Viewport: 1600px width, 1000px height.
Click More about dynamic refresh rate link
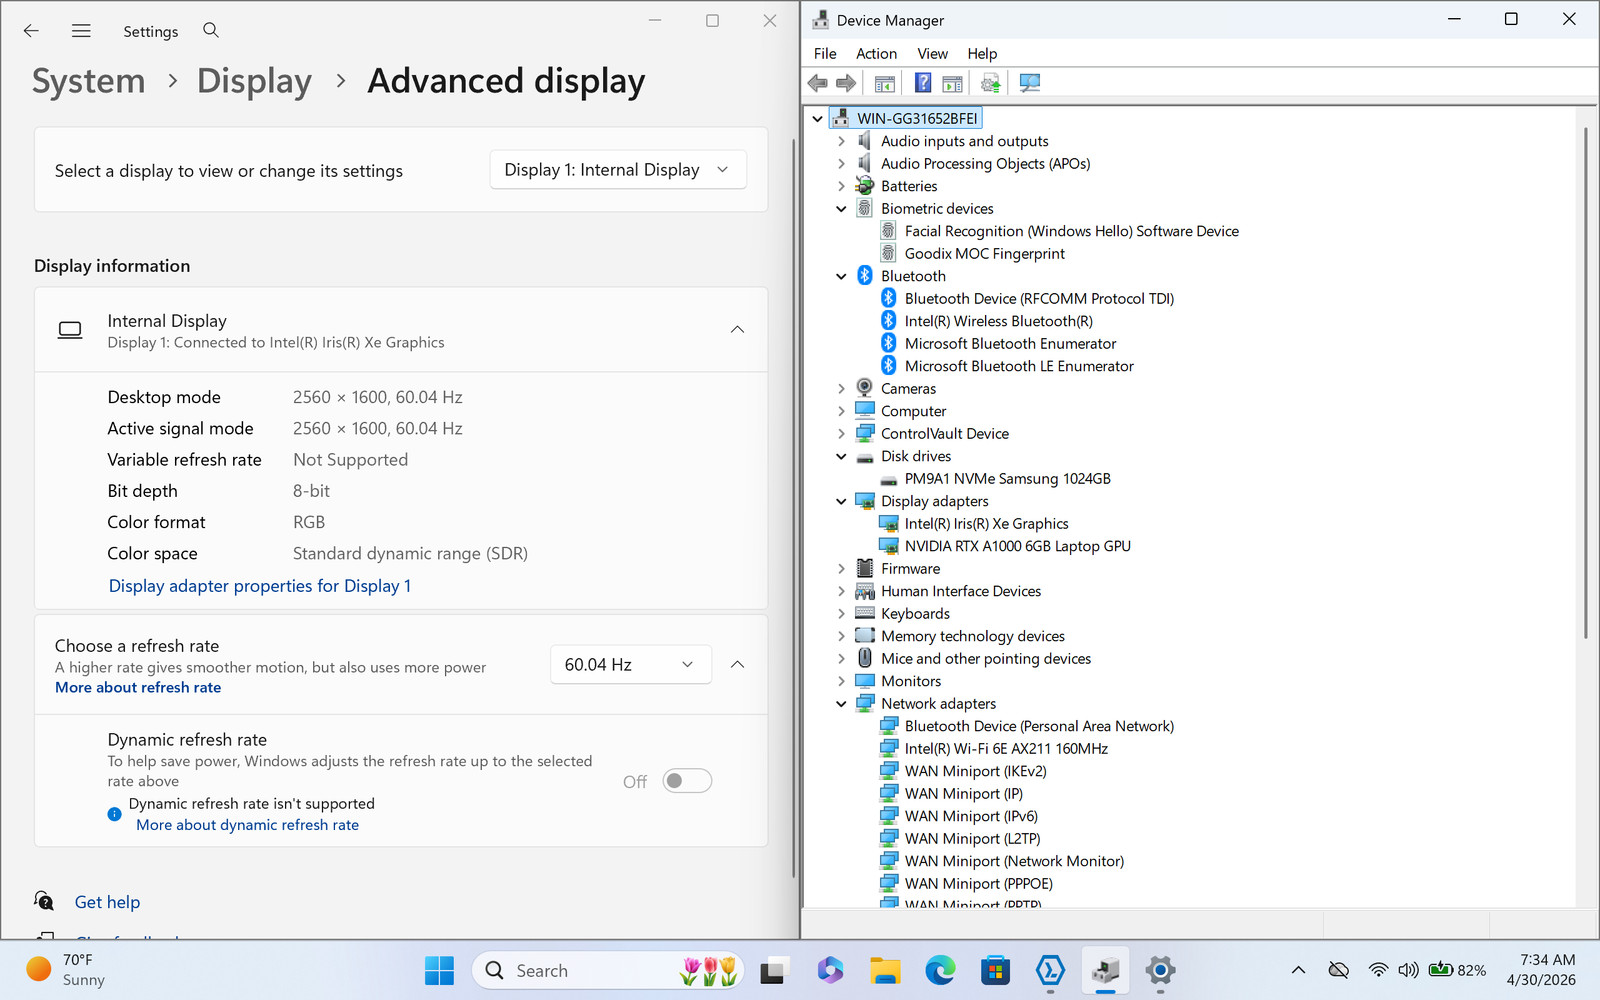click(247, 825)
